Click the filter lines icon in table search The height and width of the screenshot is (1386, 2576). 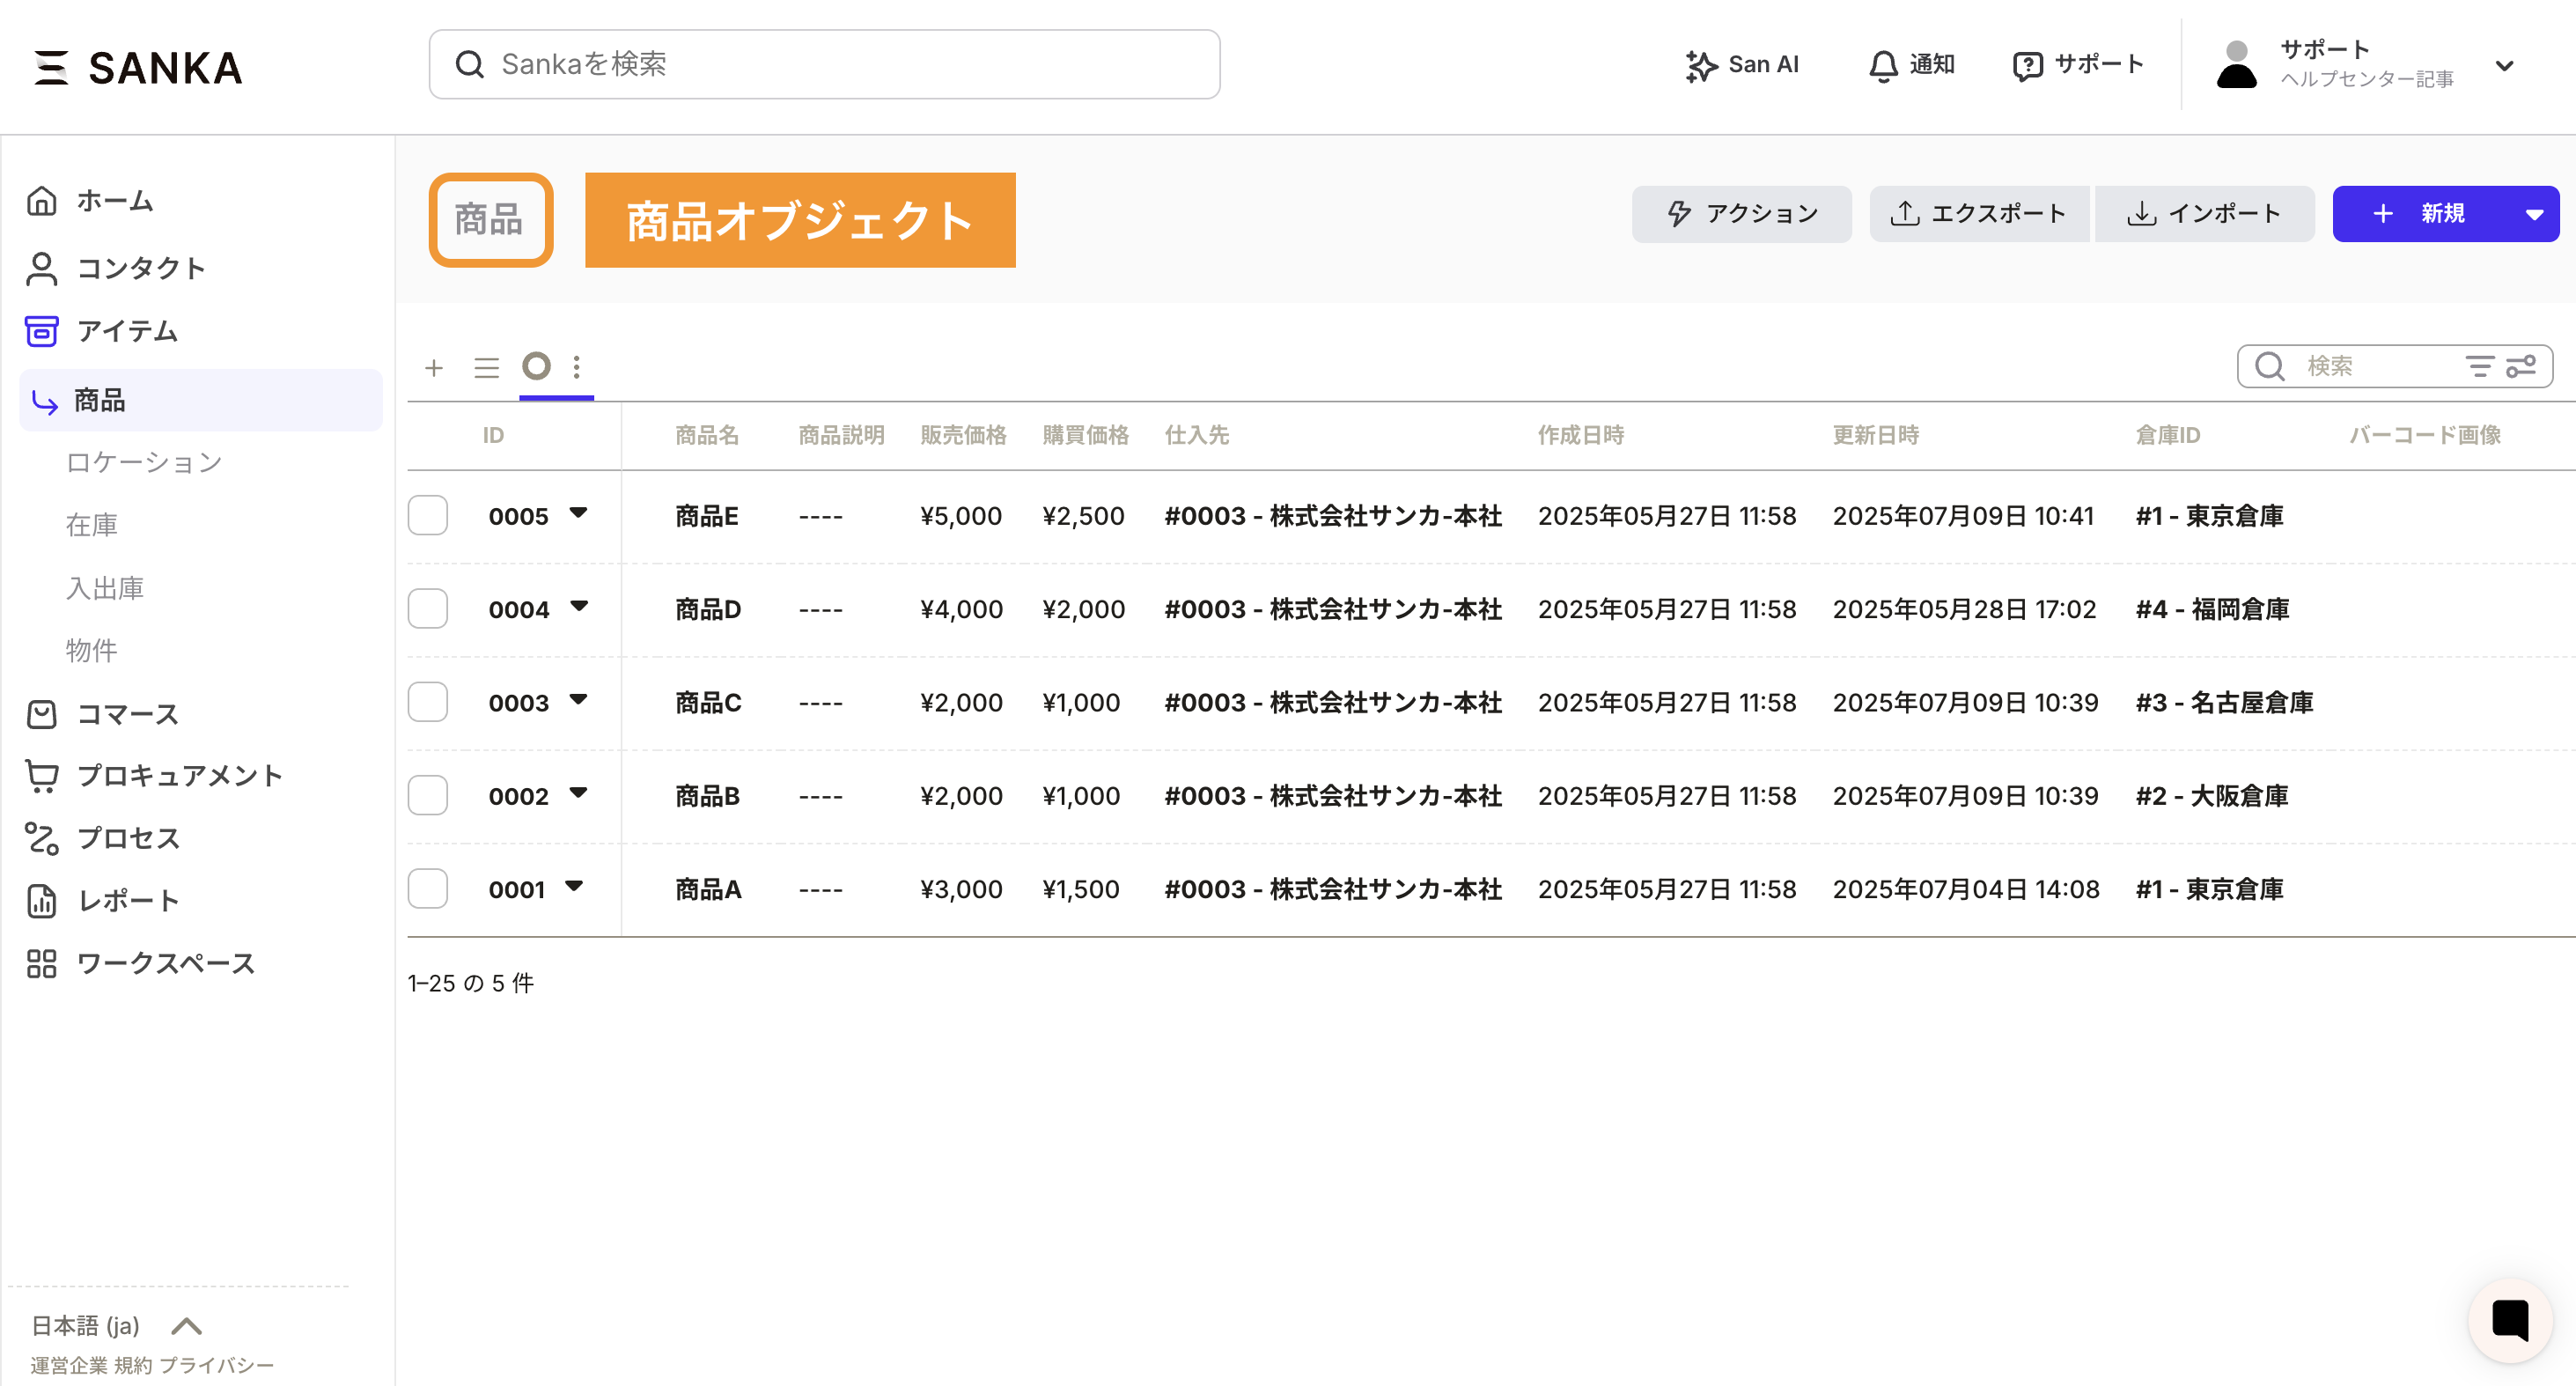(x=2479, y=366)
